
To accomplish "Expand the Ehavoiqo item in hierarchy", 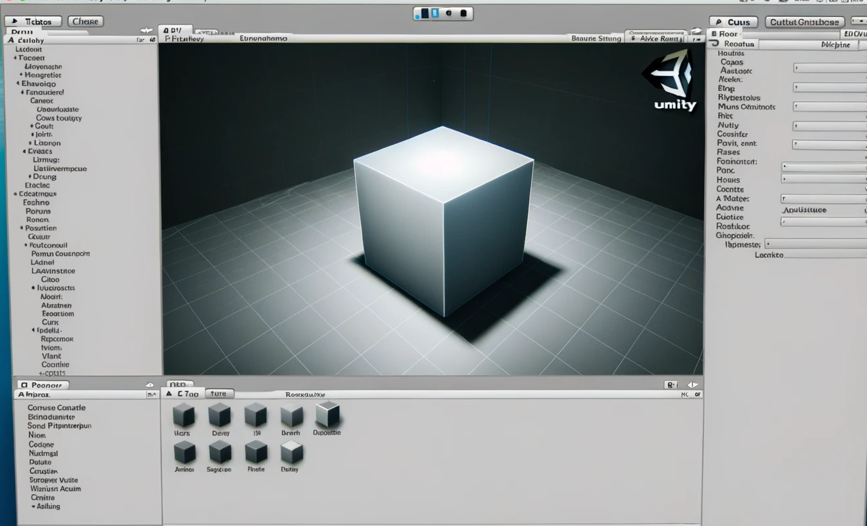I will [x=16, y=84].
